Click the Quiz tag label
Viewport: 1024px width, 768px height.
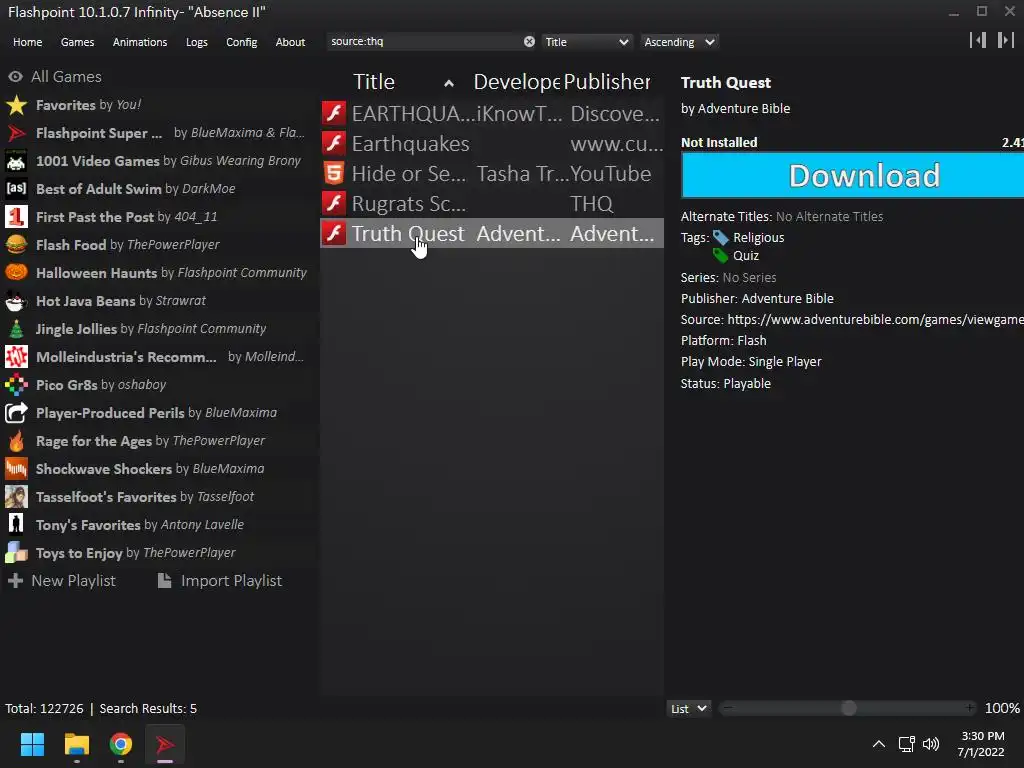(746, 255)
